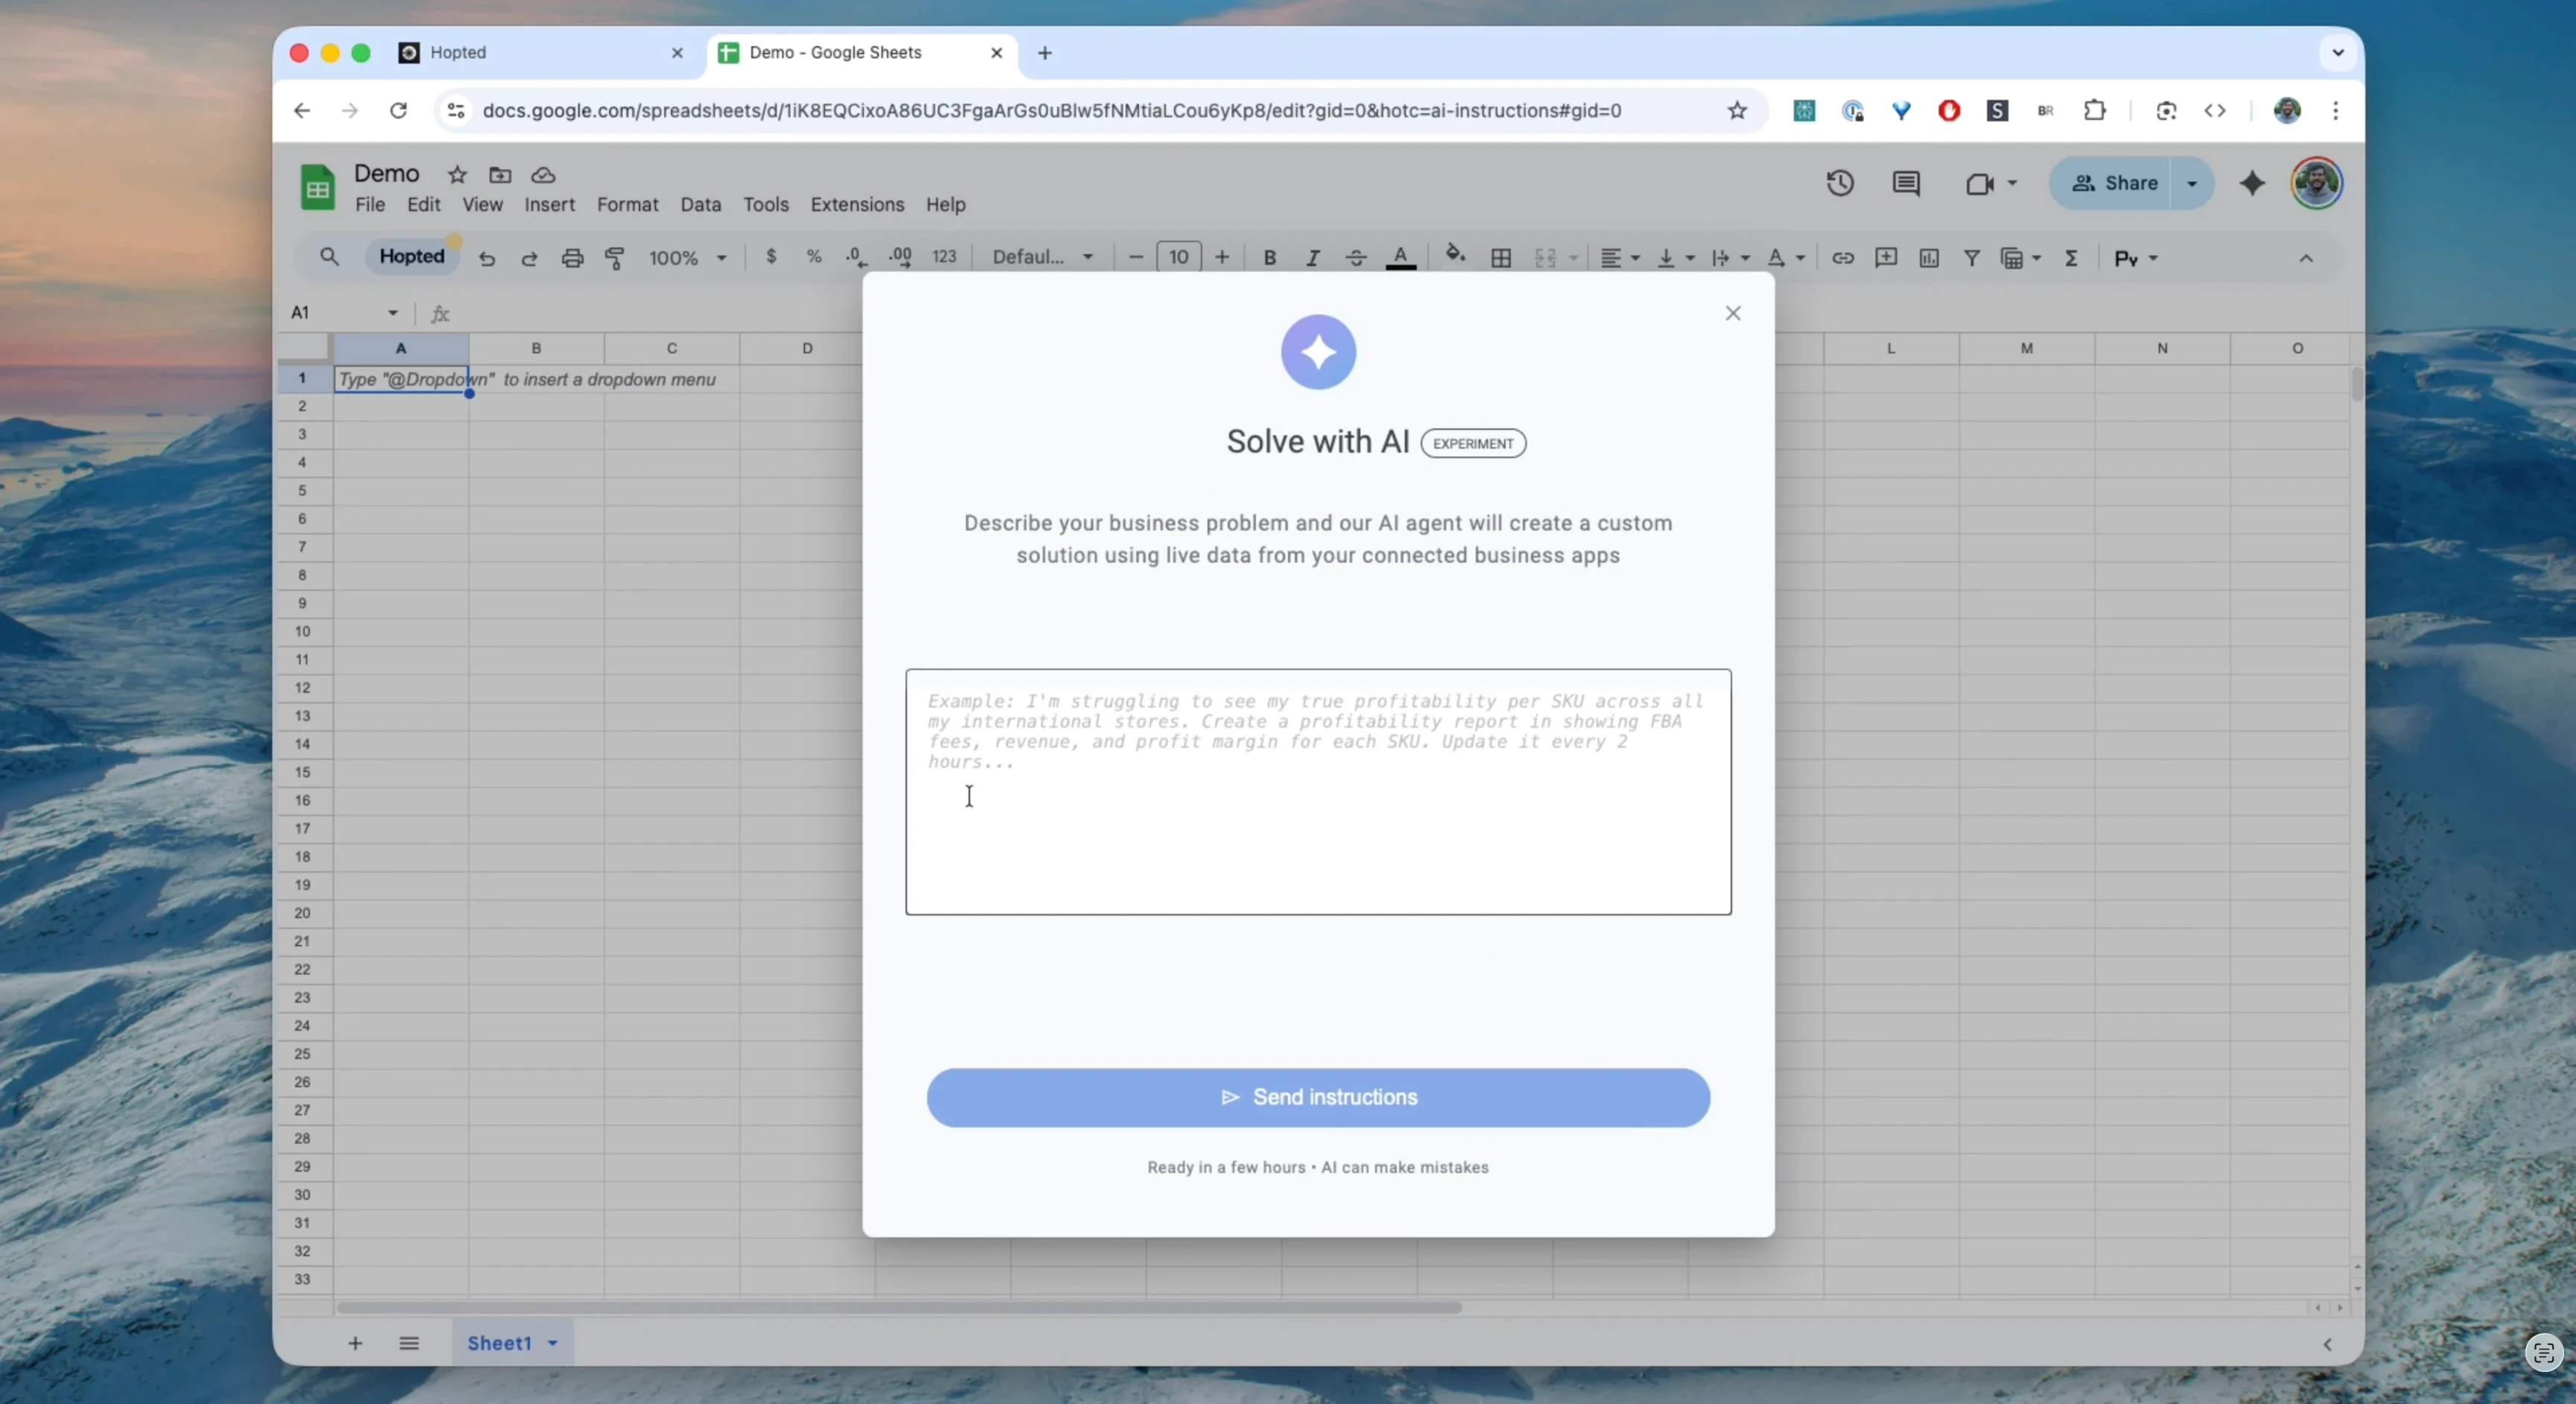Open the text color picker
Image resolution: width=2576 pixels, height=1404 pixels.
(1401, 258)
